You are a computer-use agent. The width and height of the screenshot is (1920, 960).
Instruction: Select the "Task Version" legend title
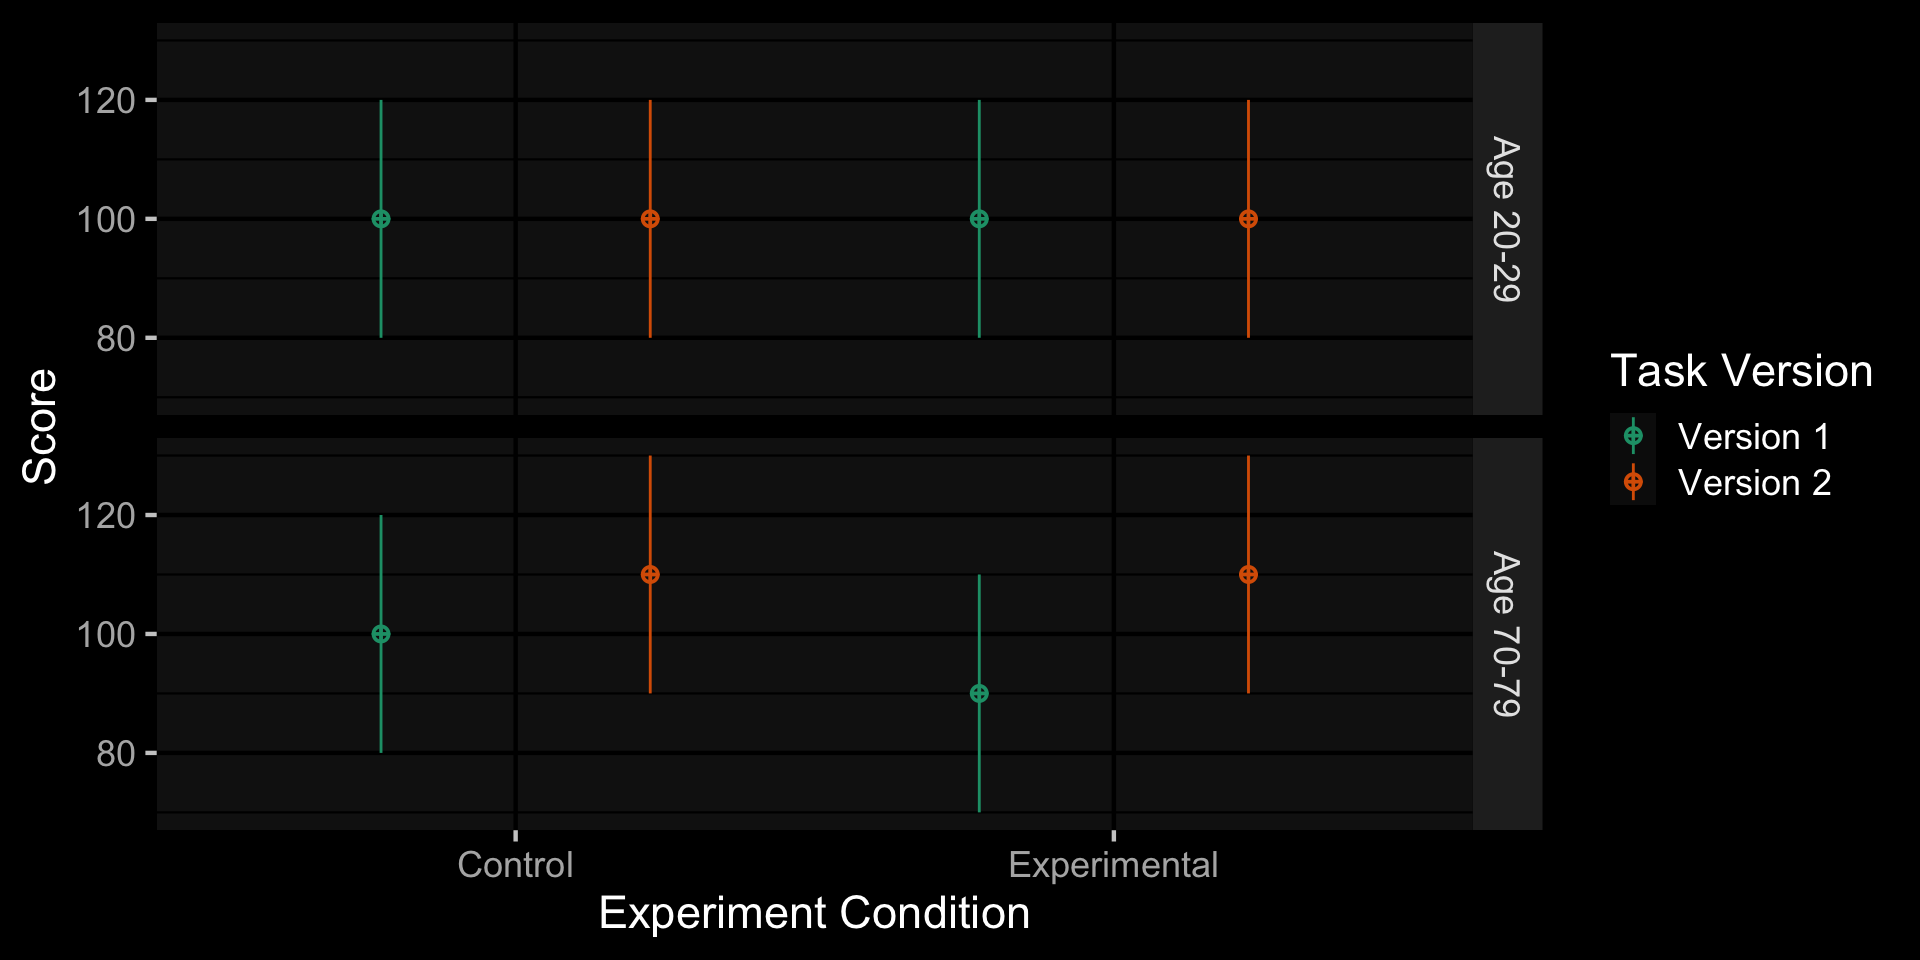coord(1741,371)
